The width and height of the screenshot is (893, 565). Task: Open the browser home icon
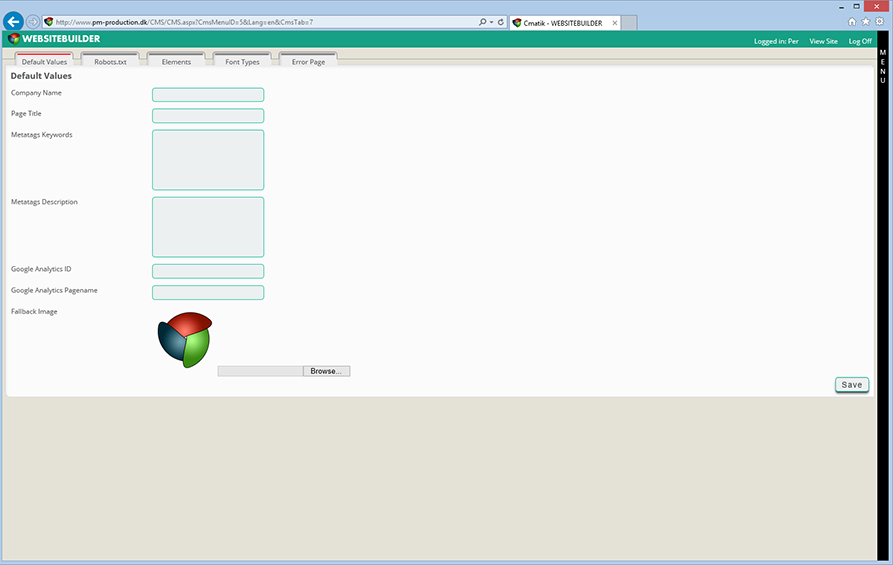click(x=852, y=21)
